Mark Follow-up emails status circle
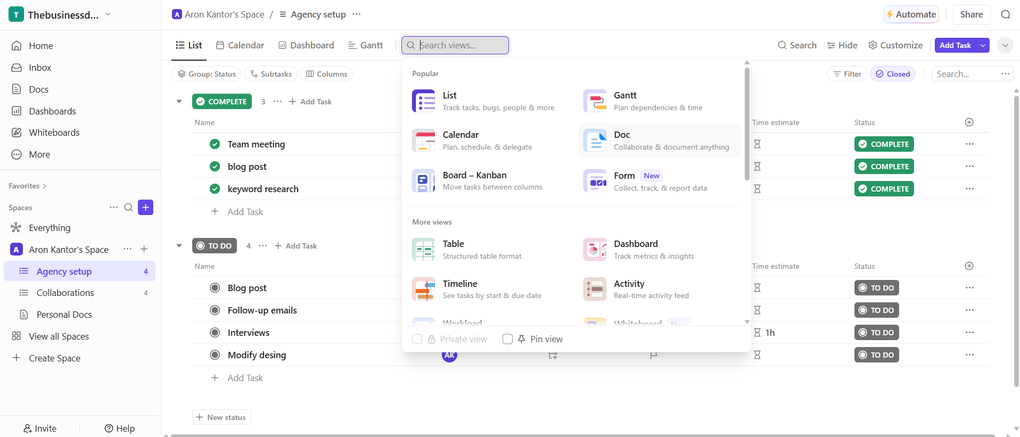Viewport: 1020px width, 437px height. (x=215, y=310)
